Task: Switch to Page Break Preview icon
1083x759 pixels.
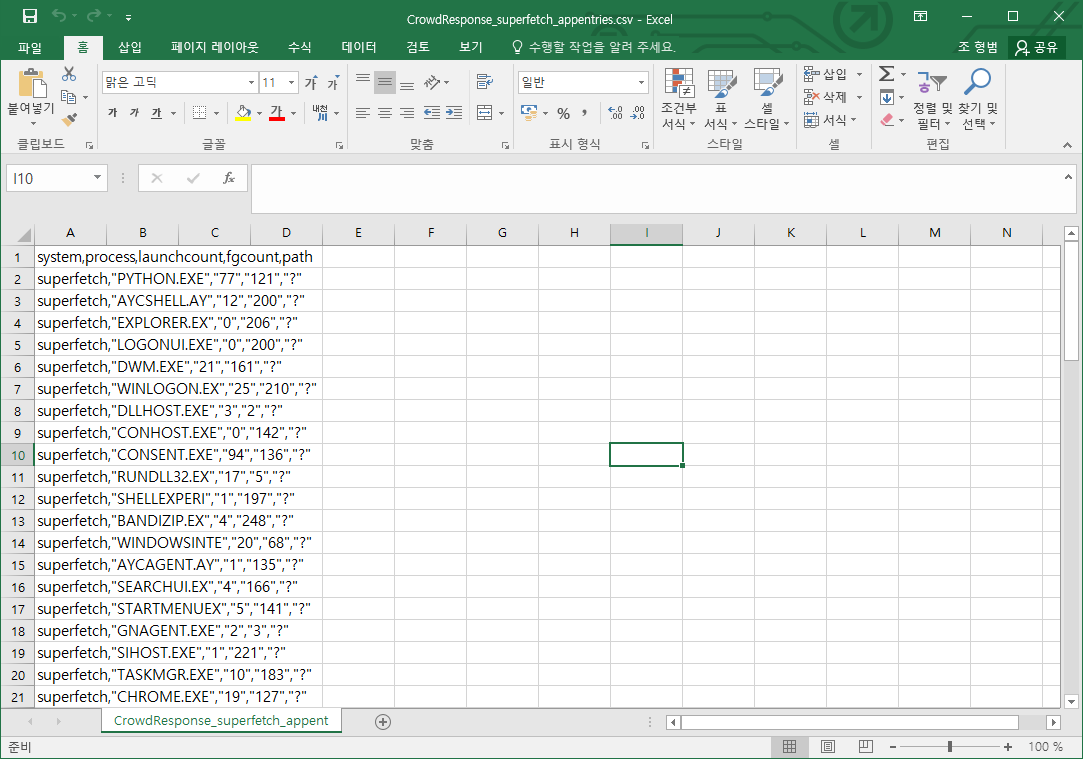Action: [865, 747]
